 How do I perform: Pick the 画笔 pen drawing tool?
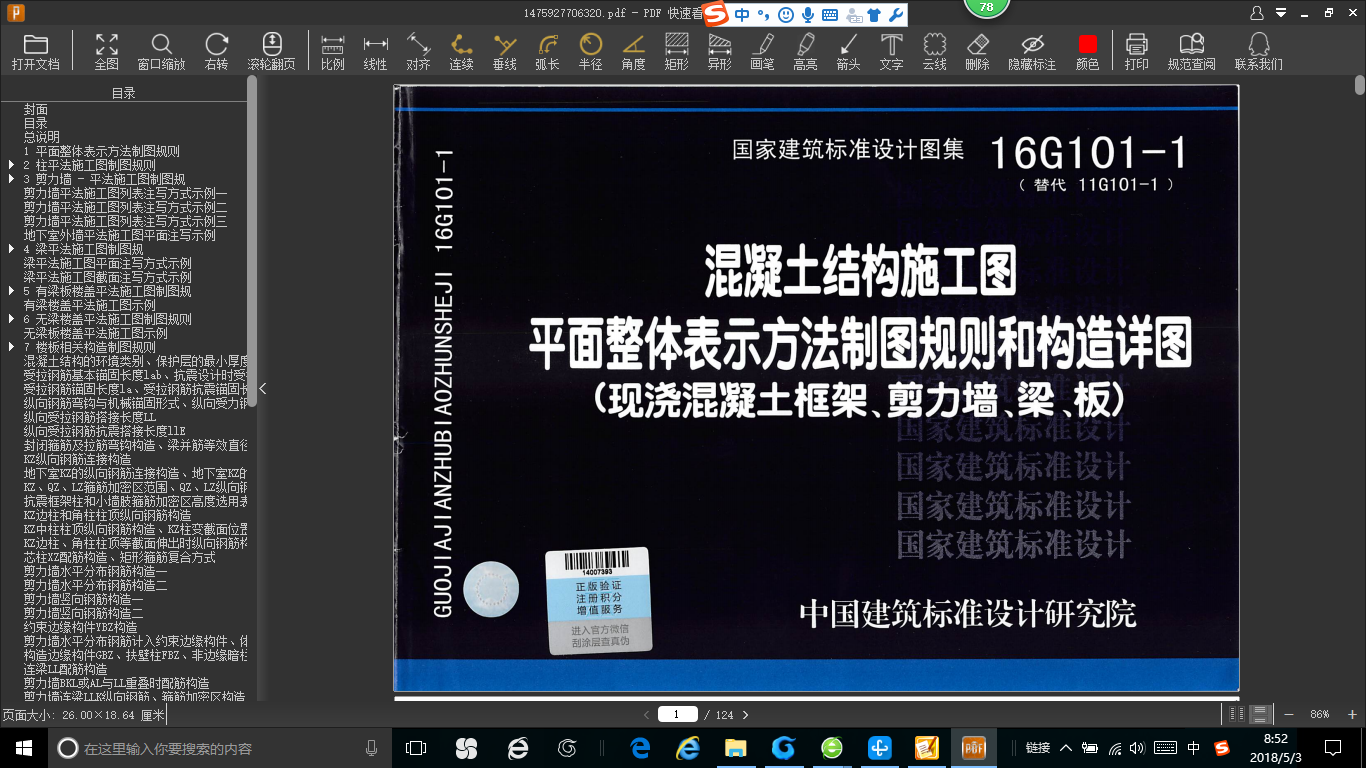point(761,50)
